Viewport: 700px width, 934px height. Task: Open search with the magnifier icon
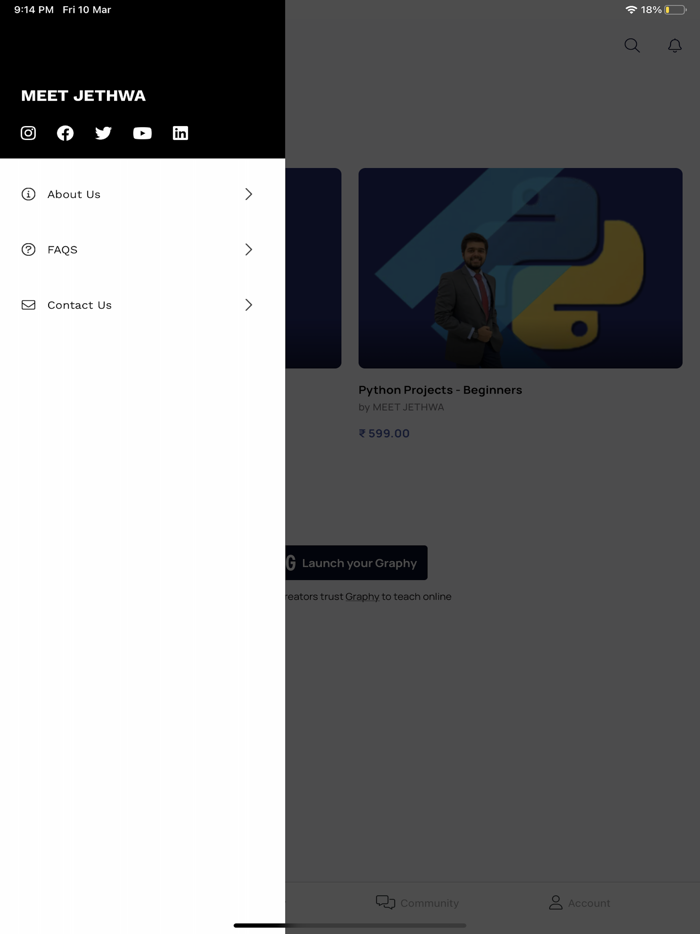(631, 45)
